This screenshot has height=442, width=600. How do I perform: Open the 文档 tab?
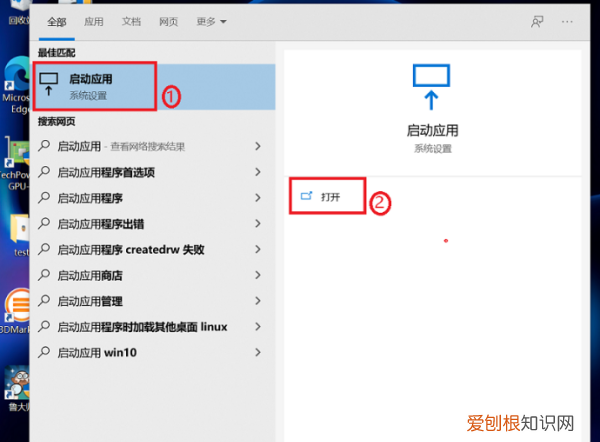[131, 21]
